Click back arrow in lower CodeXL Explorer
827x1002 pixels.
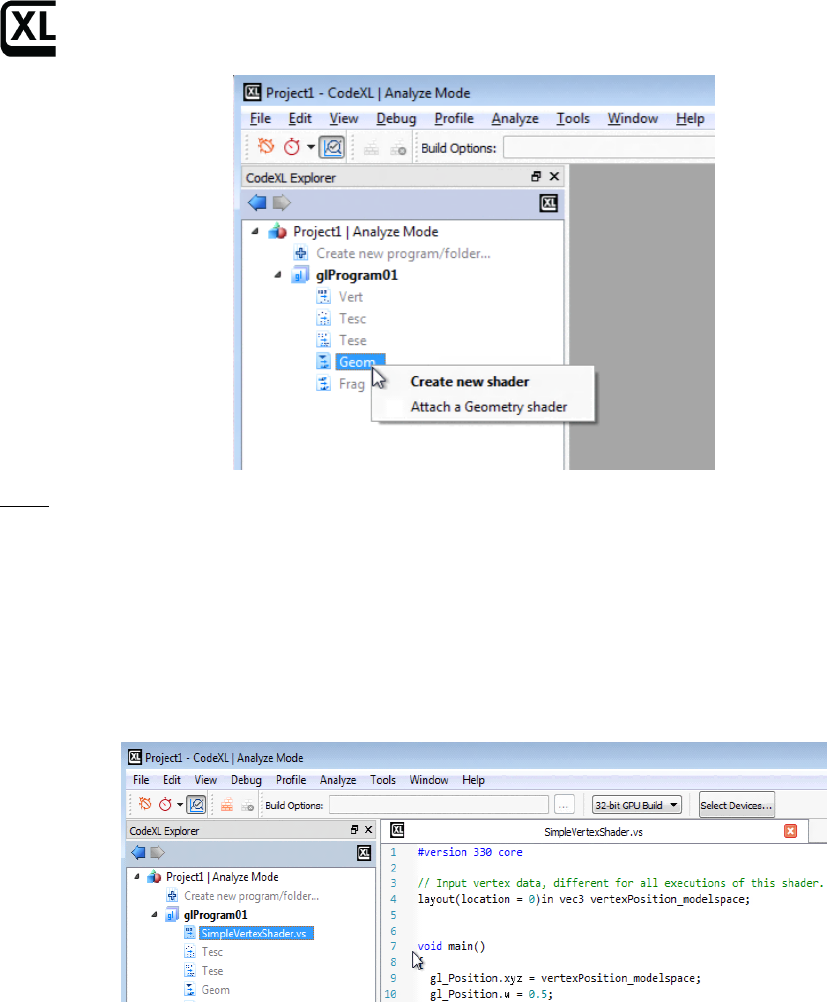[138, 852]
